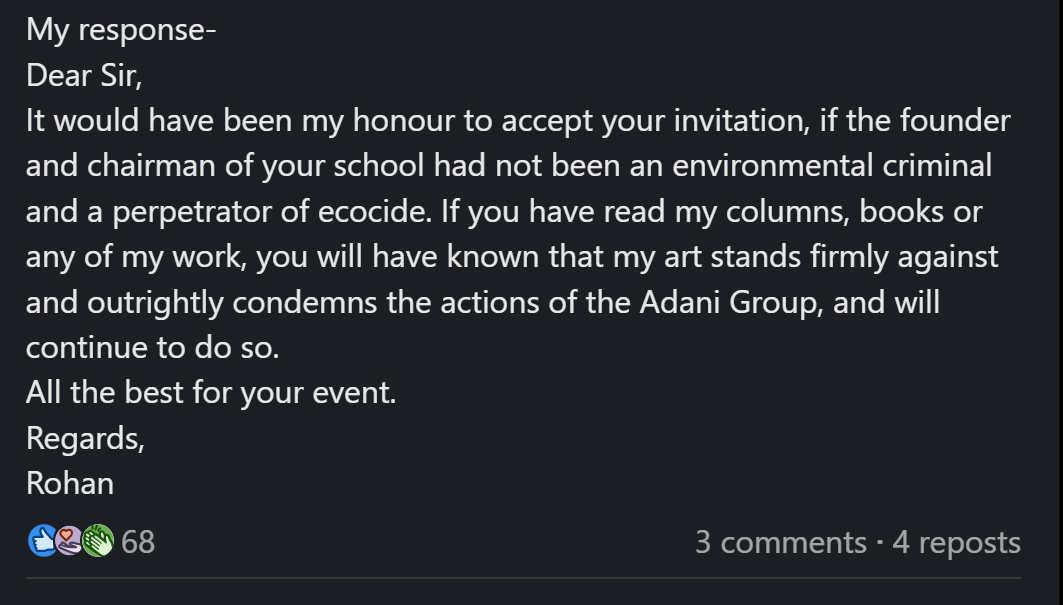
Task: Click the "All the best for your event." line
Action: [211, 392]
